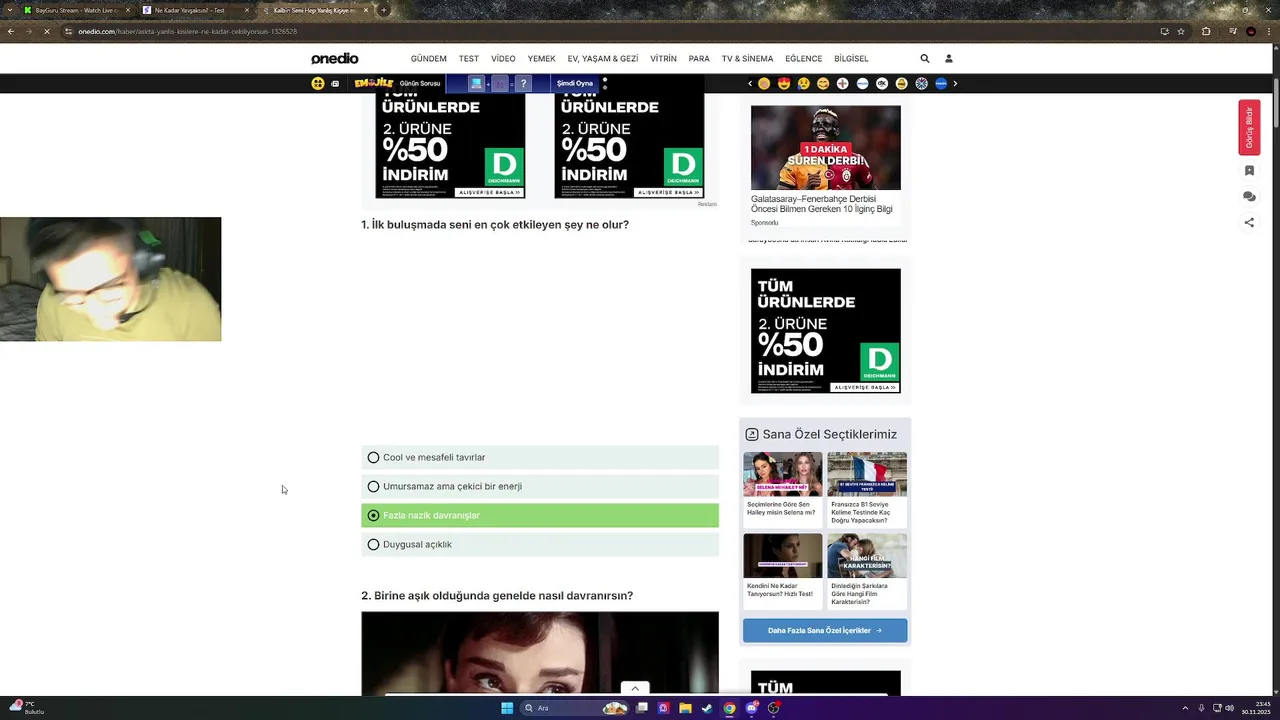Open File Explorer from the taskbar
Image resolution: width=1280 pixels, height=720 pixels.
(685, 708)
